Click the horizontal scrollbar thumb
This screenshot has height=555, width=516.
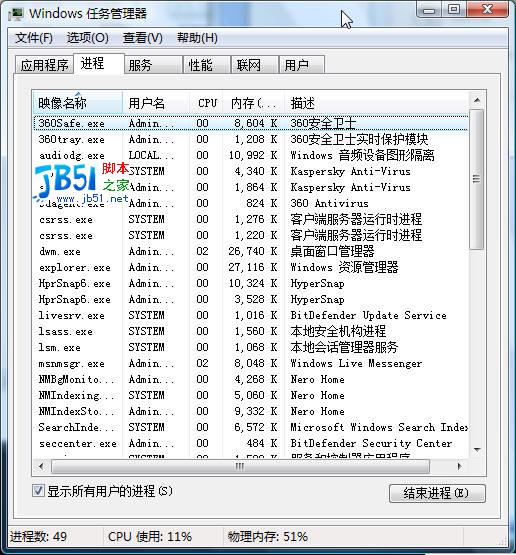[x=240, y=466]
